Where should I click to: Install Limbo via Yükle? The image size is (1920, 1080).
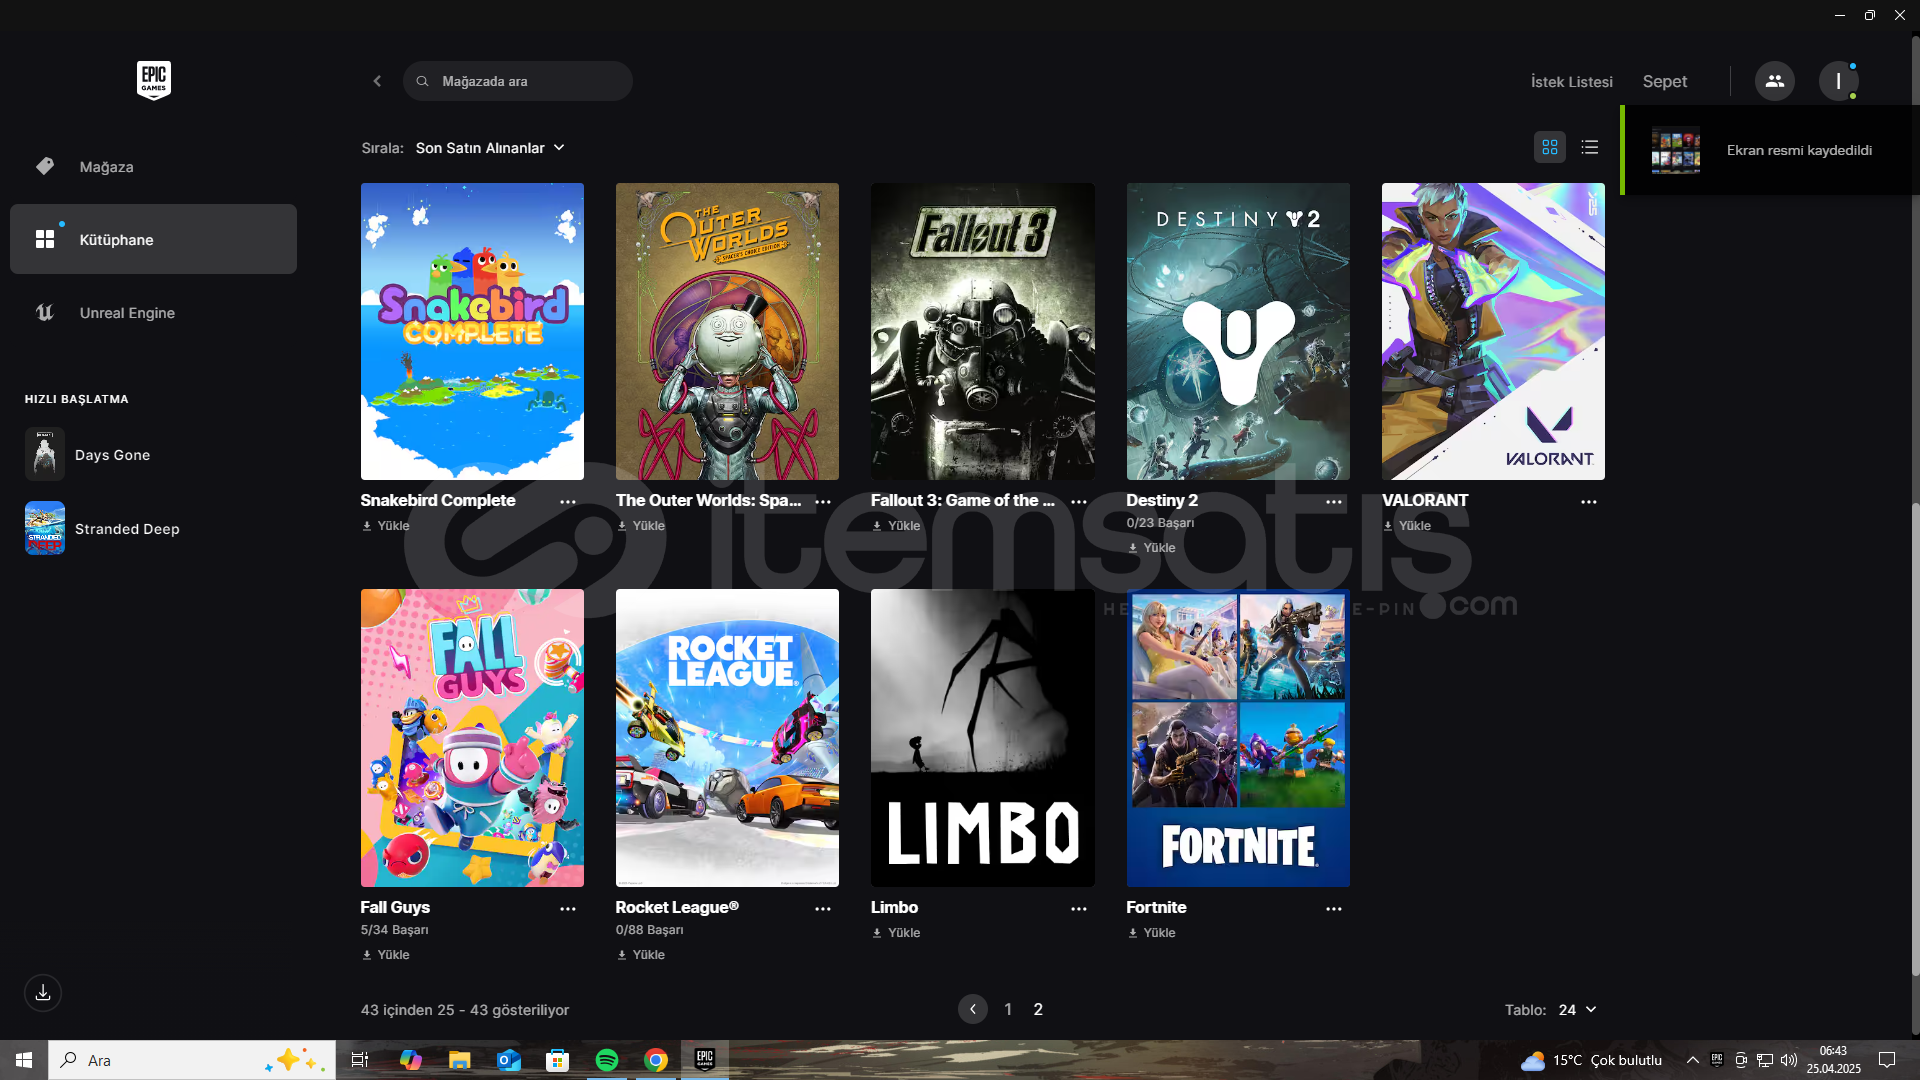896,933
